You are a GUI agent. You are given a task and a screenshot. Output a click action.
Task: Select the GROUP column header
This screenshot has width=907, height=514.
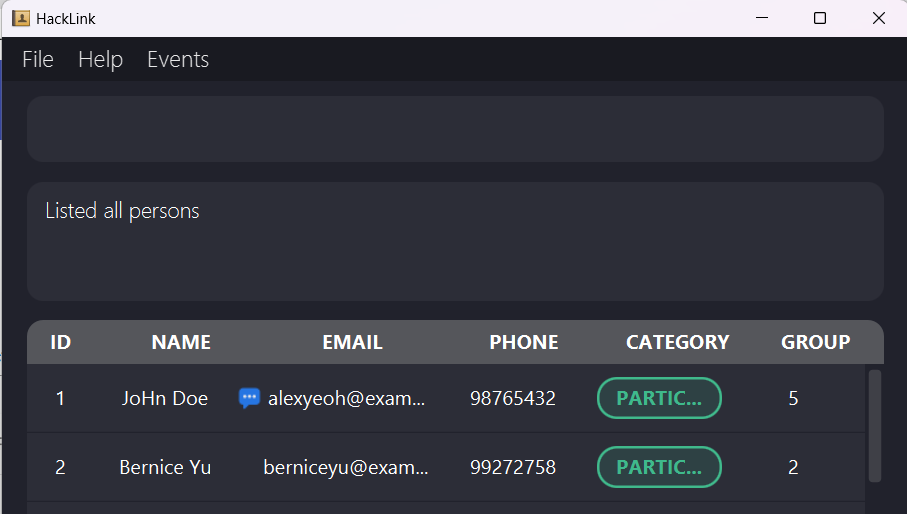[x=816, y=342]
